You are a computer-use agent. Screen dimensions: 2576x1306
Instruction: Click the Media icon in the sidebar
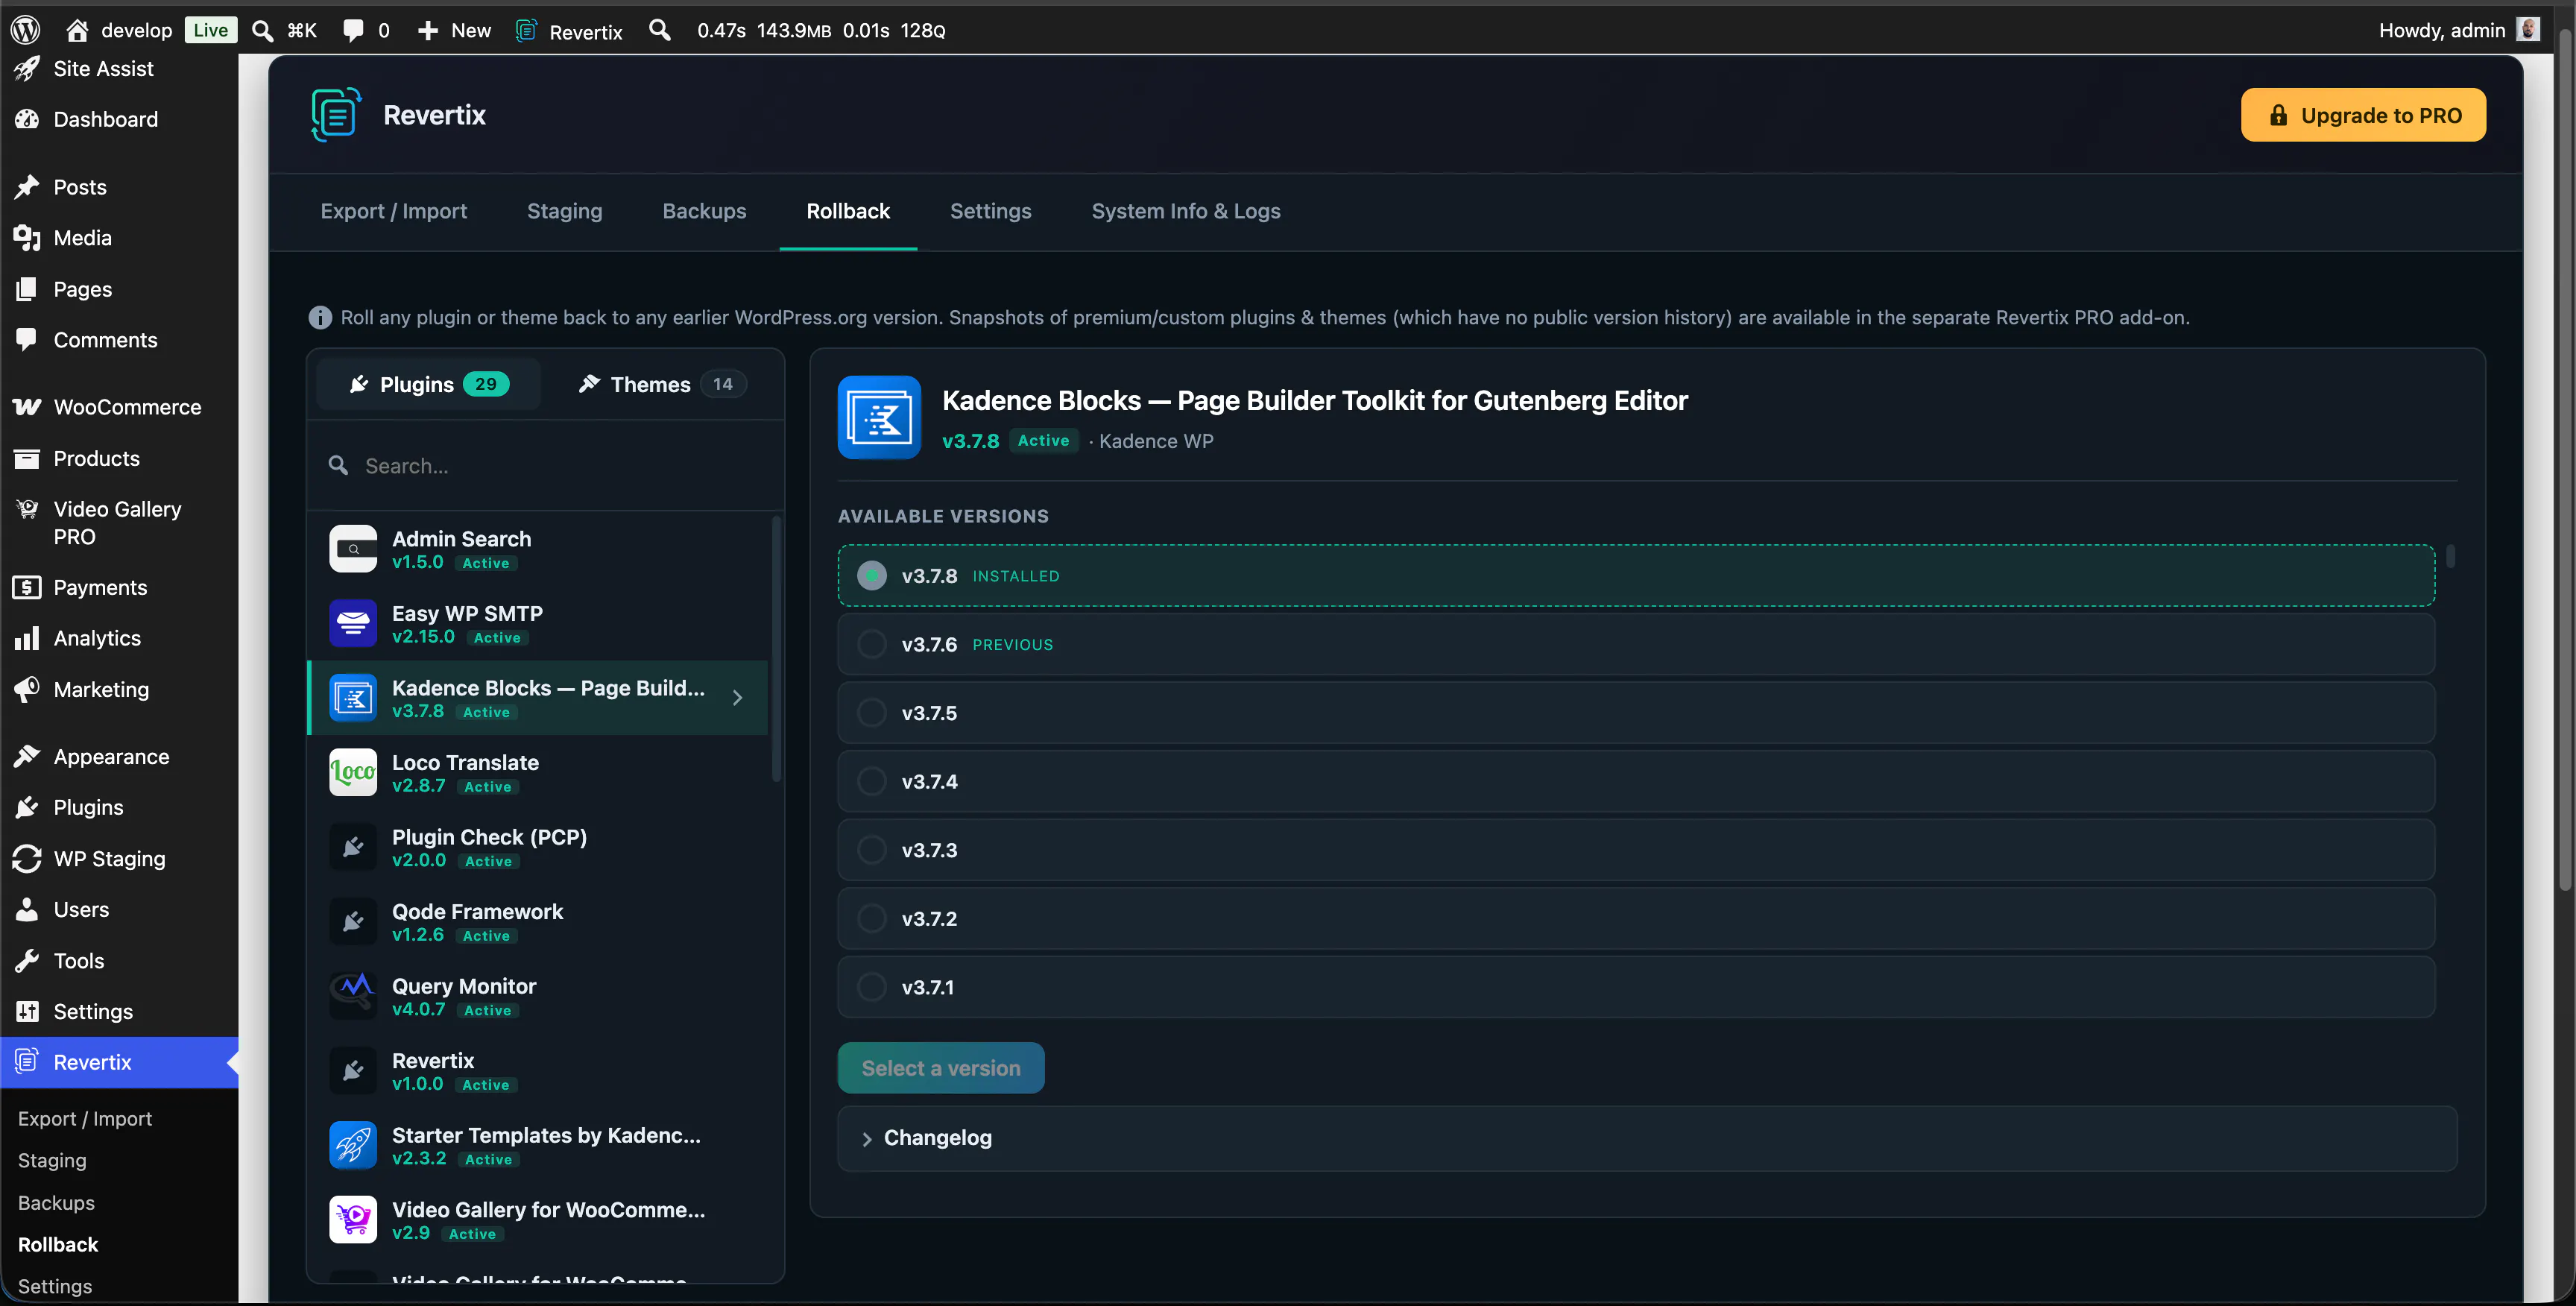tap(27, 238)
